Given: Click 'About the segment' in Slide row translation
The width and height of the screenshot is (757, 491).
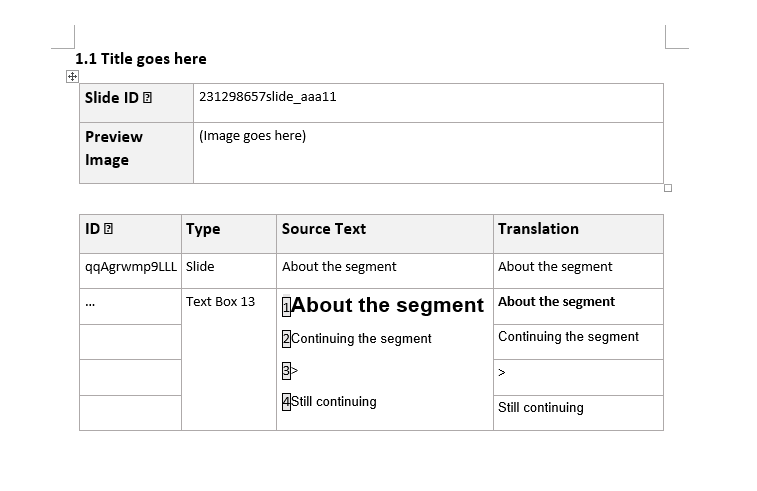Looking at the screenshot, I should (x=555, y=267).
